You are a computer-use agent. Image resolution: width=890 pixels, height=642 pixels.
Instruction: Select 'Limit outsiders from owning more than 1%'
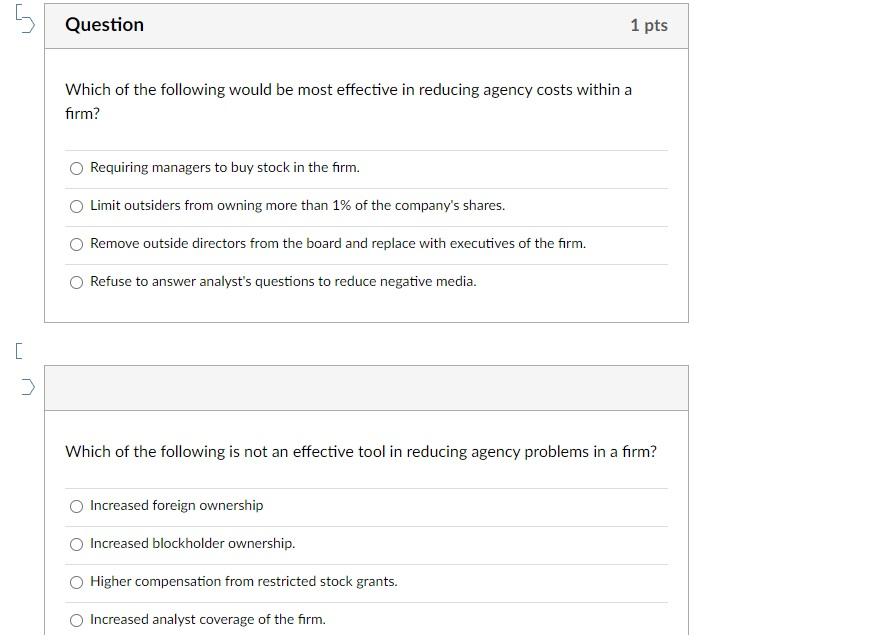pos(296,205)
